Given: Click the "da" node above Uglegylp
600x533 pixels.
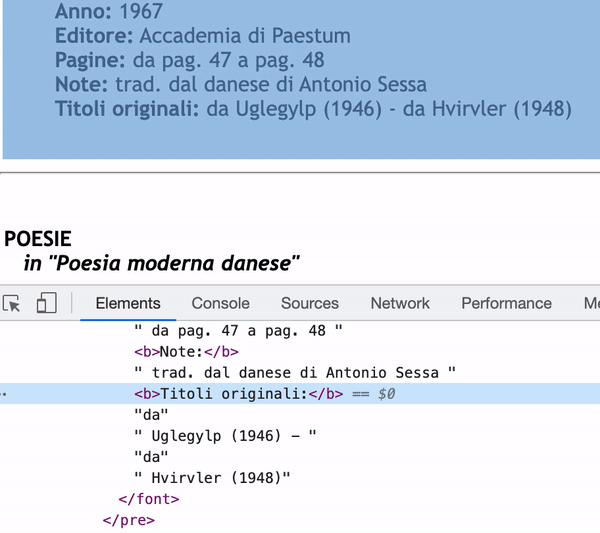Looking at the screenshot, I should click(x=151, y=414).
